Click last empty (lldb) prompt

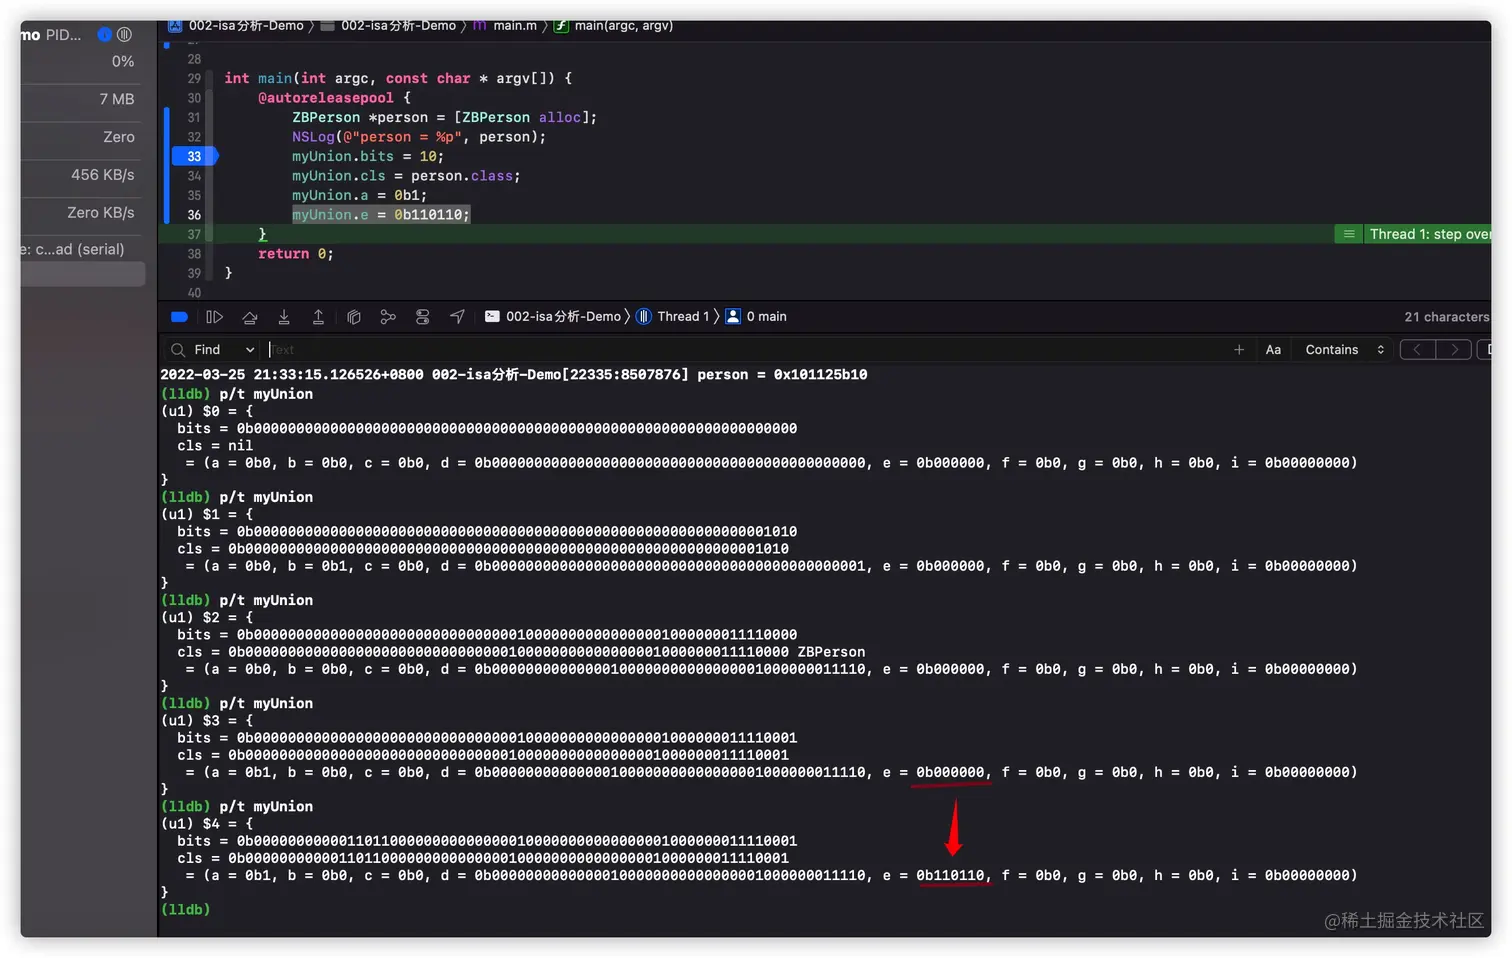185,910
